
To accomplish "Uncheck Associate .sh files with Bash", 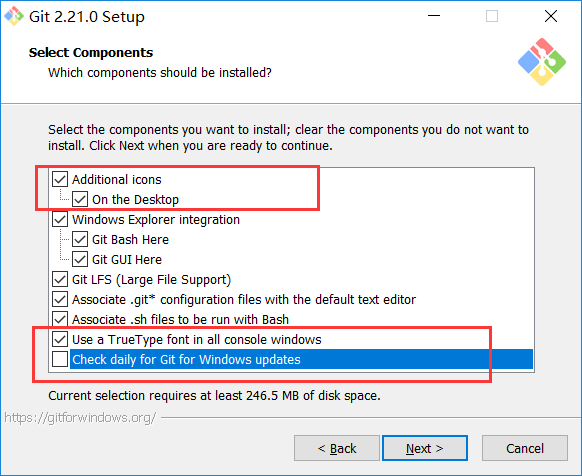I will [x=60, y=319].
